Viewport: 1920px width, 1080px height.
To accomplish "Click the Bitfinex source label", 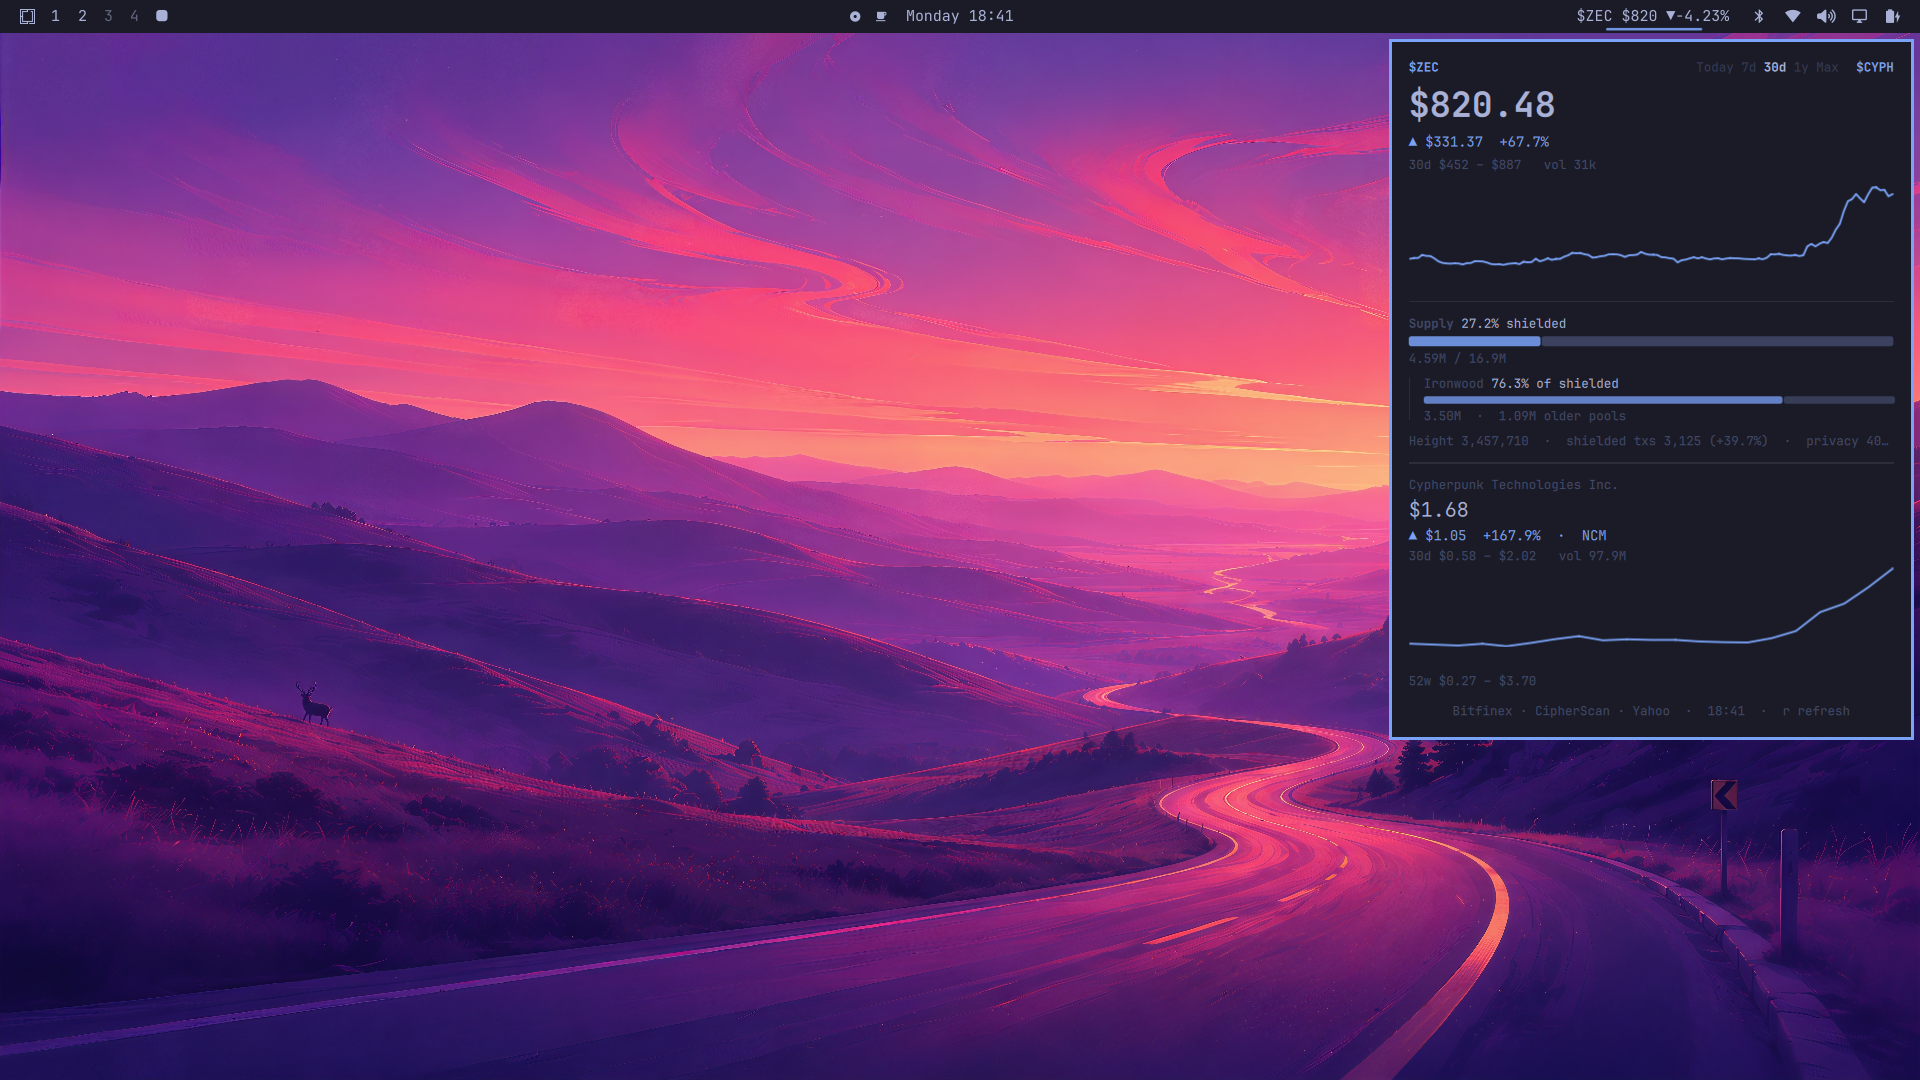I will click(x=1482, y=711).
